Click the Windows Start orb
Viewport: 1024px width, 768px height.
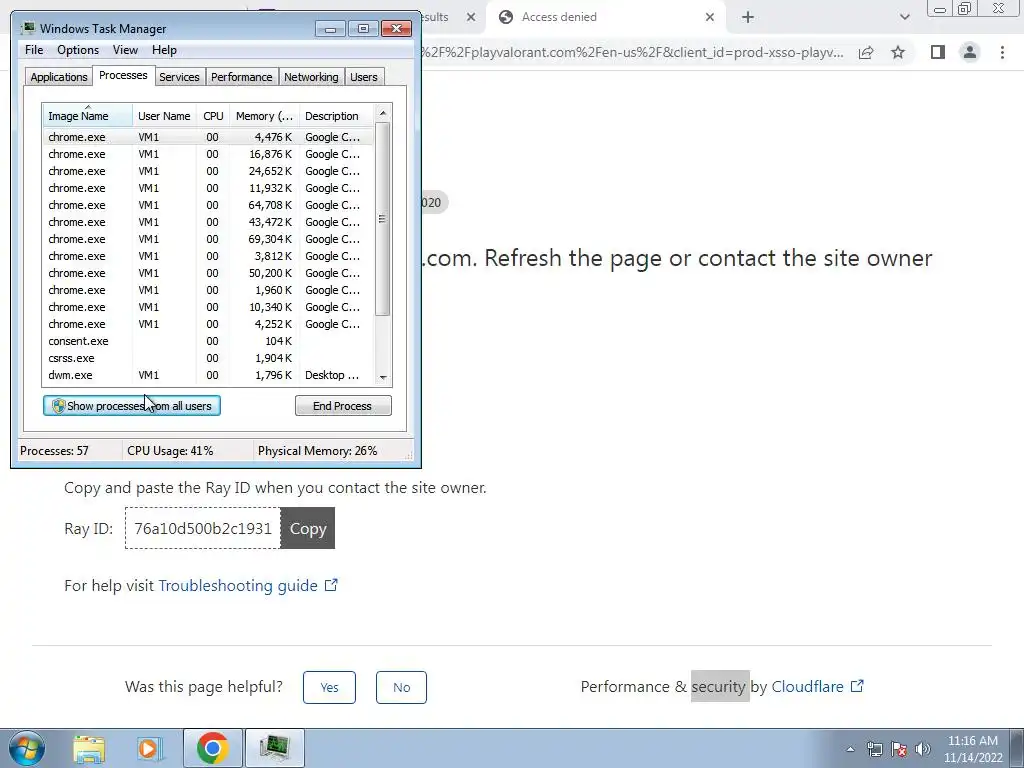27,748
